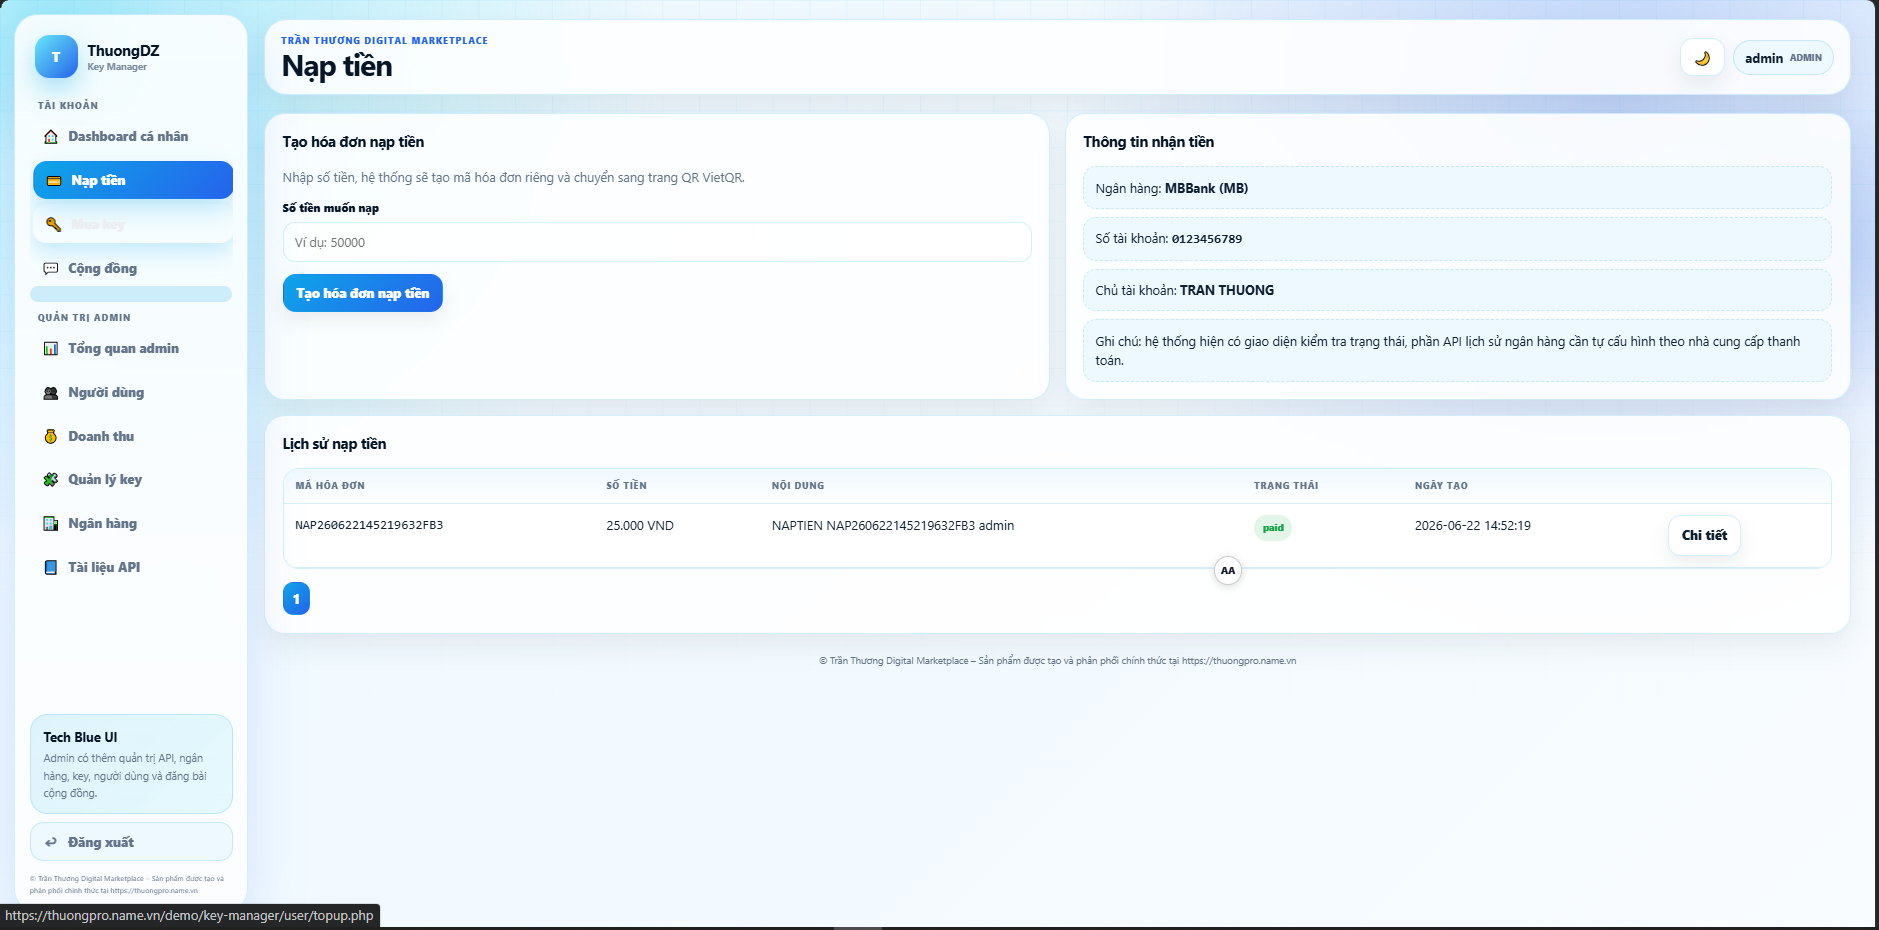Click the ThuongDZ logo avatar
The image size is (1879, 930).
pyautogui.click(x=56, y=57)
